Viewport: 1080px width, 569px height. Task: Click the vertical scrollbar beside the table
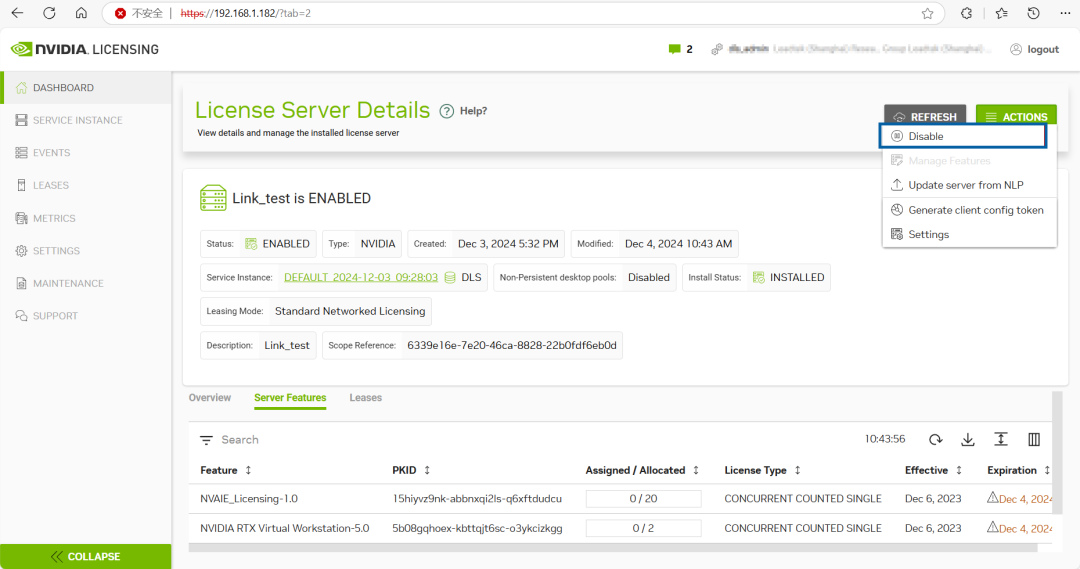(x=1057, y=451)
